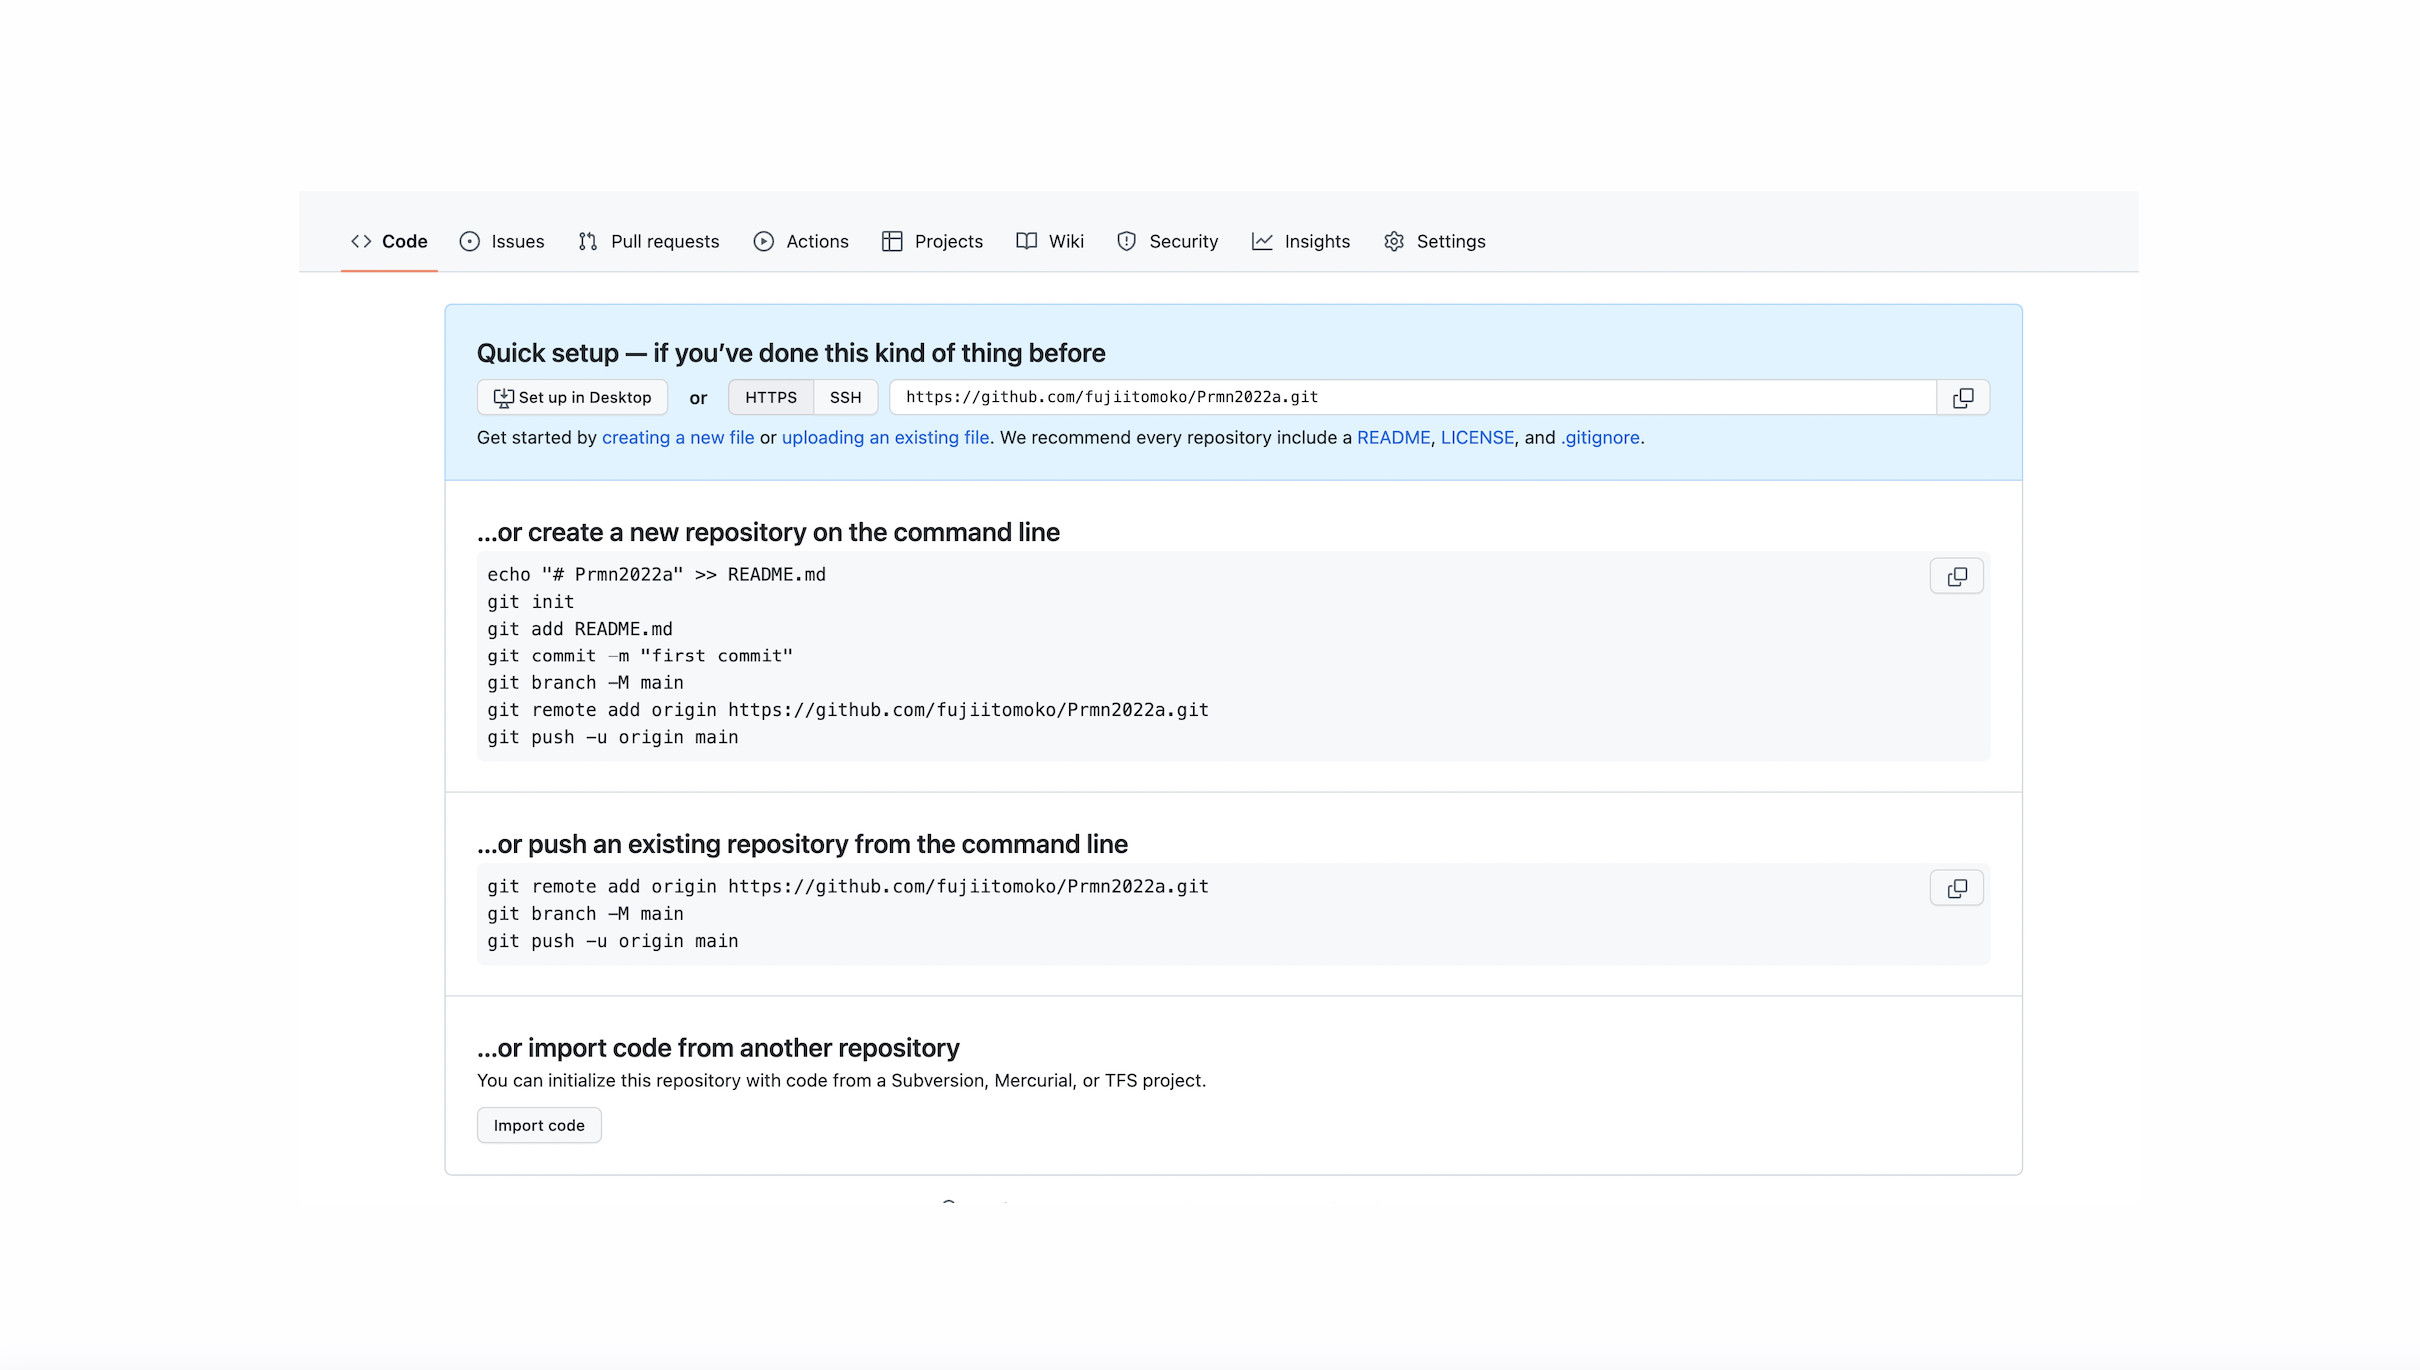Follow the uploading an existing file link

[x=885, y=437]
